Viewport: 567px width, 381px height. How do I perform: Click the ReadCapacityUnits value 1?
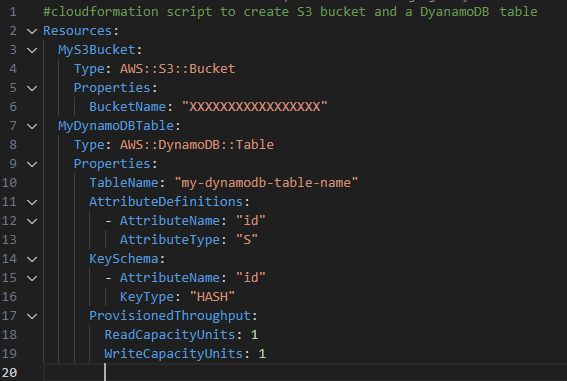[255, 335]
